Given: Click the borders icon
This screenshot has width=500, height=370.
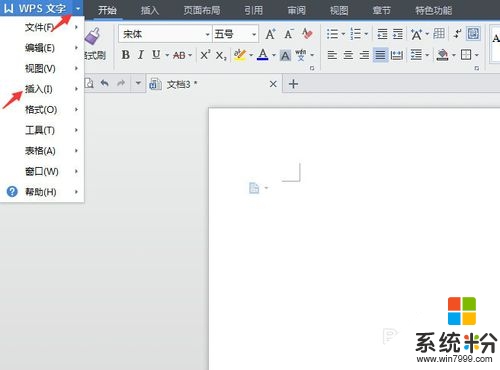Looking at the screenshot, I should [x=466, y=55].
